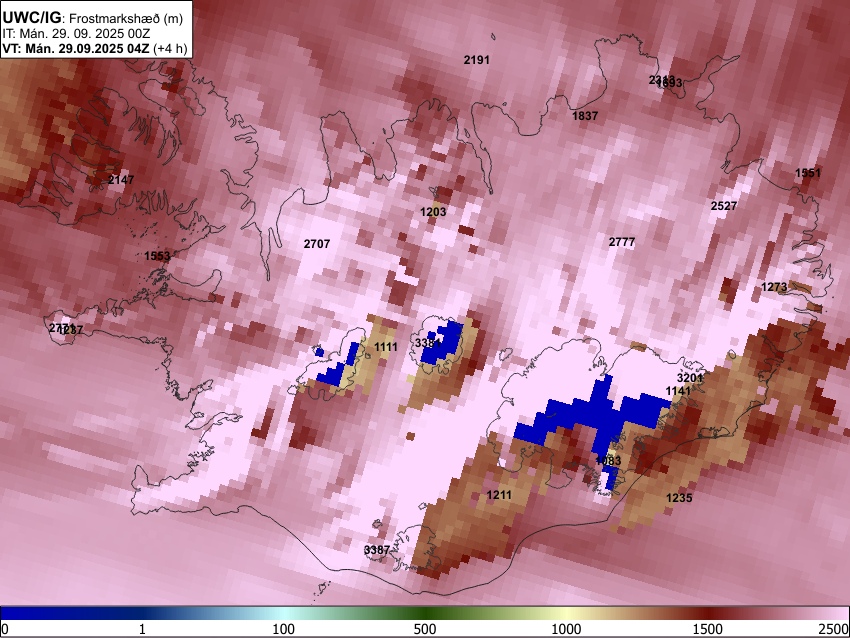Click the color scale label 100
Screen dimensions: 850x638
coord(284,629)
